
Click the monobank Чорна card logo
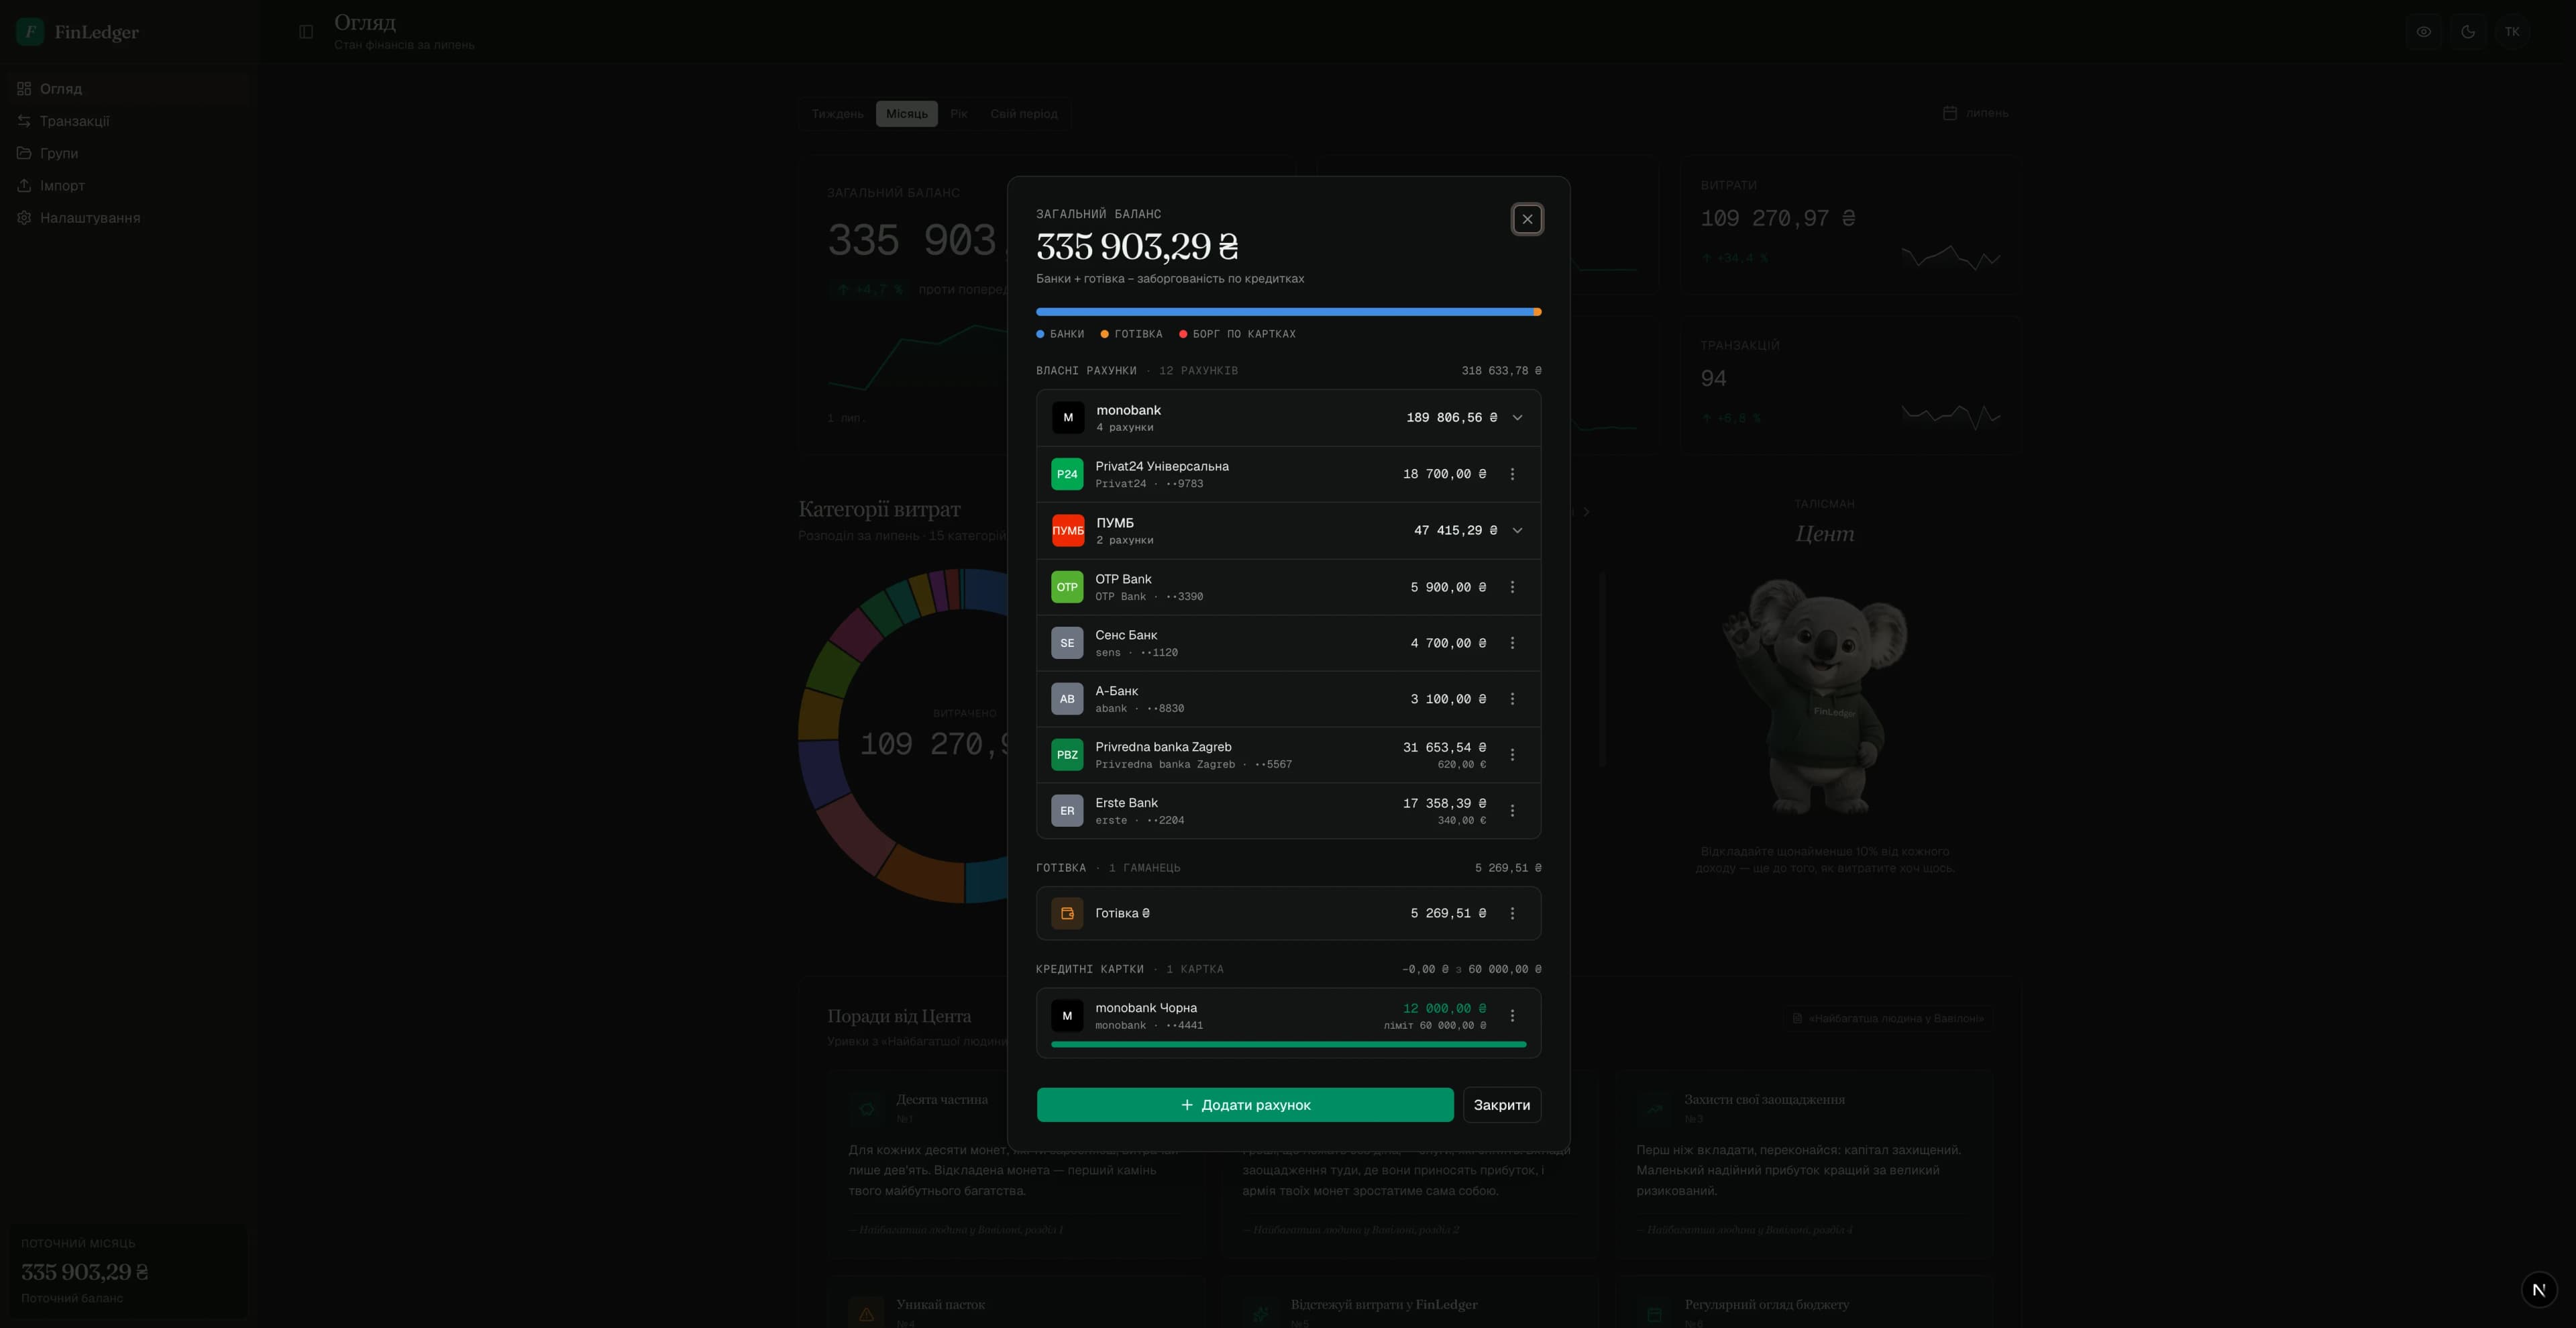[1067, 1016]
